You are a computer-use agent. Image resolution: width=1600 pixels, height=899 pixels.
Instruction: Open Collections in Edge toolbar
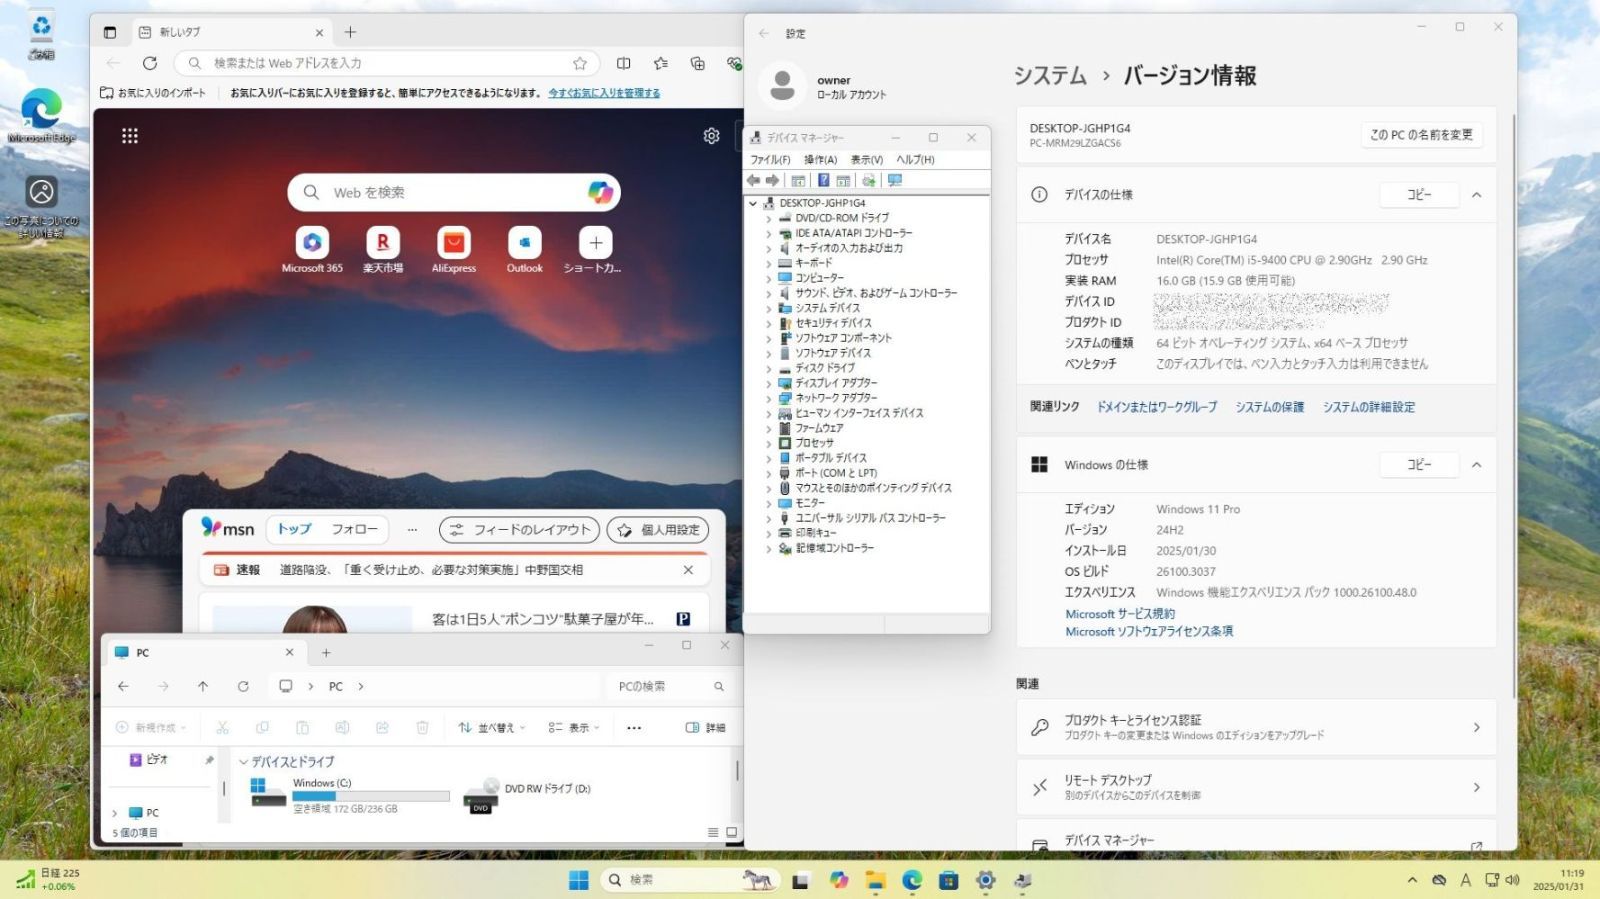pos(698,63)
